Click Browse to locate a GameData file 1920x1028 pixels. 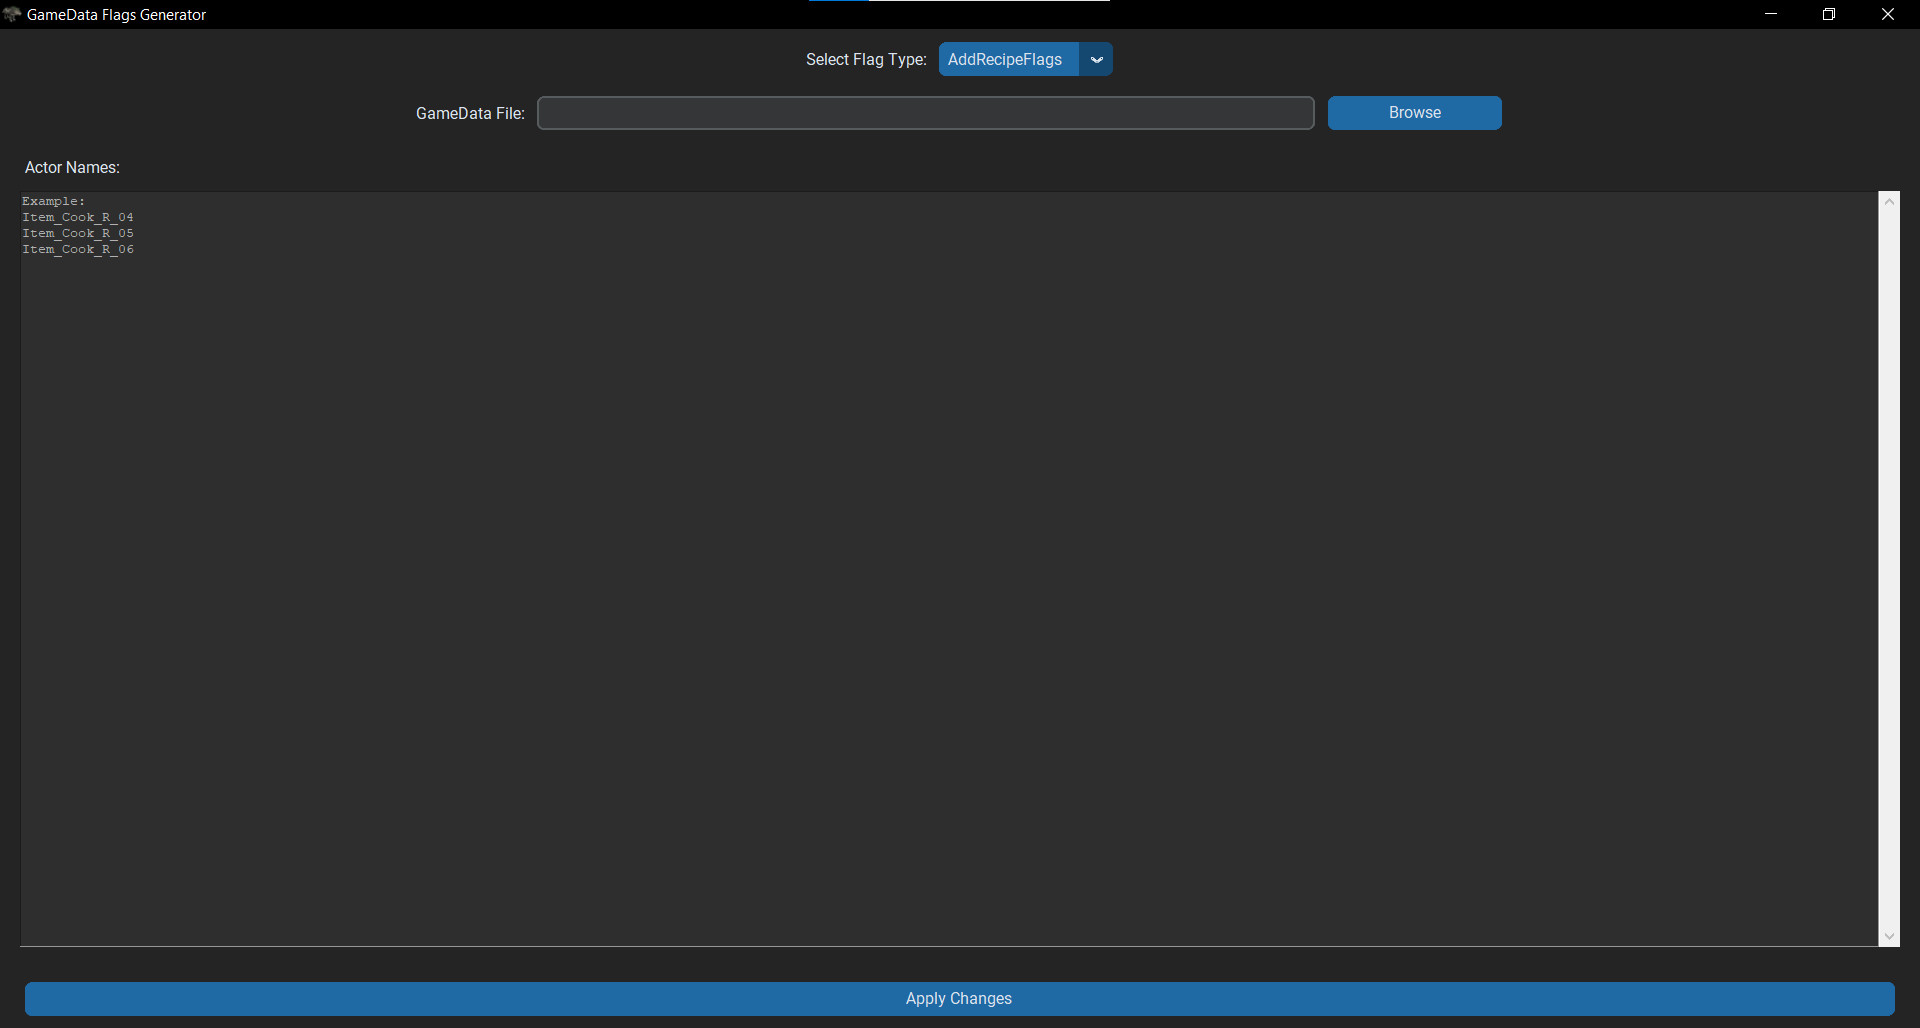point(1414,112)
